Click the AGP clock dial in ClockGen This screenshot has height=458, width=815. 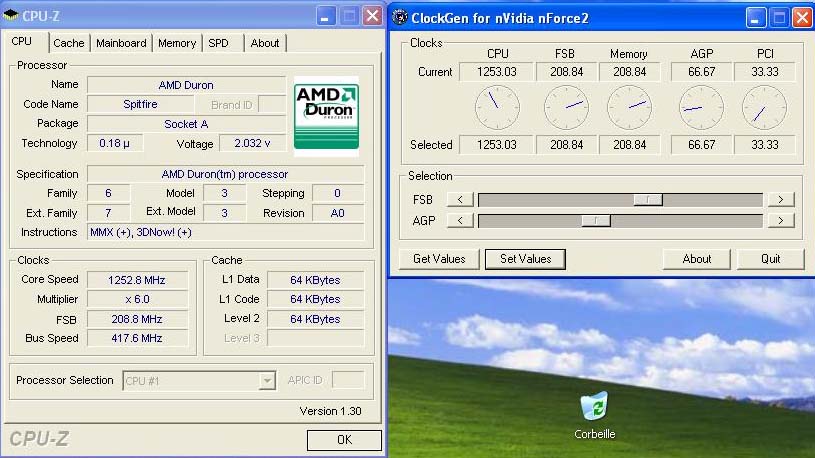[x=701, y=108]
